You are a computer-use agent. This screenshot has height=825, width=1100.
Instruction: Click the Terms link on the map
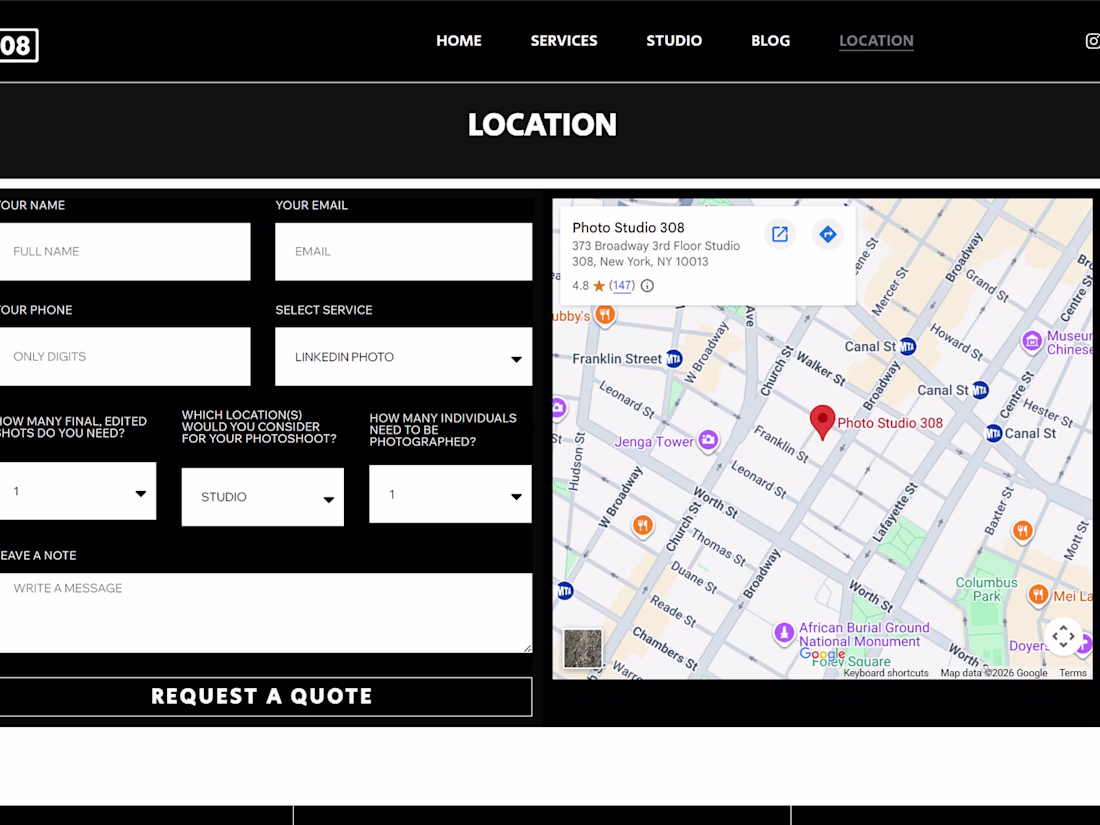pyautogui.click(x=1073, y=673)
